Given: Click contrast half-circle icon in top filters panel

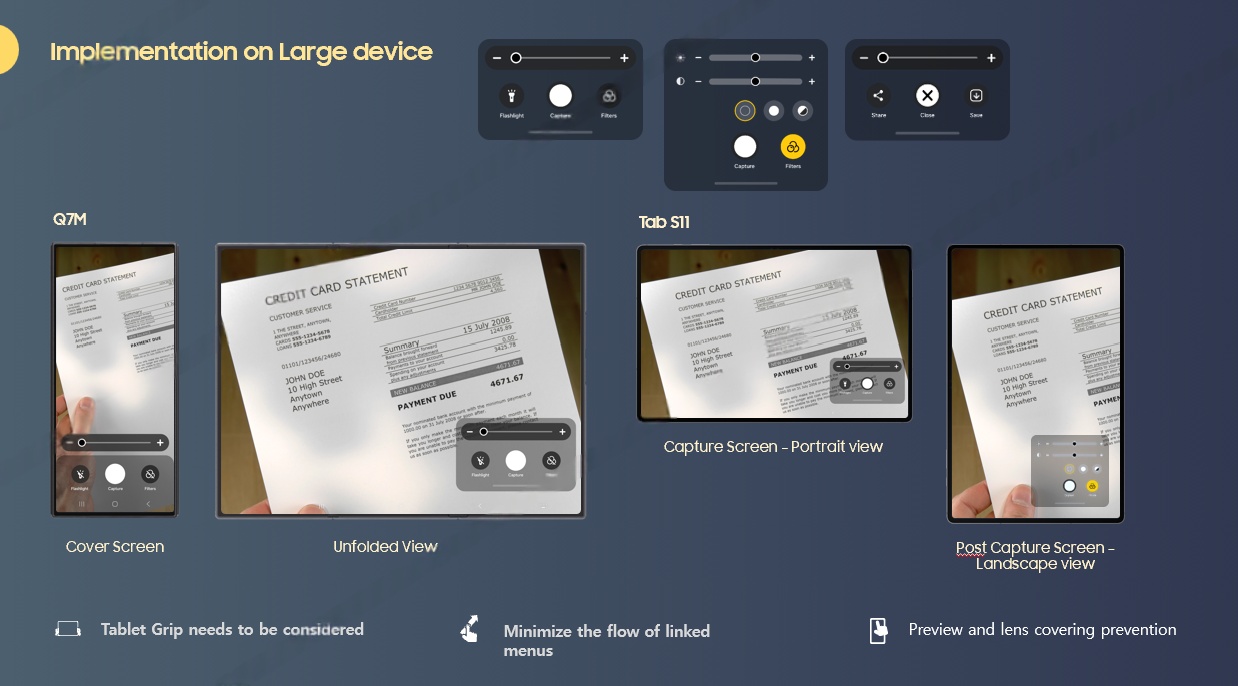Looking at the screenshot, I should 680,81.
